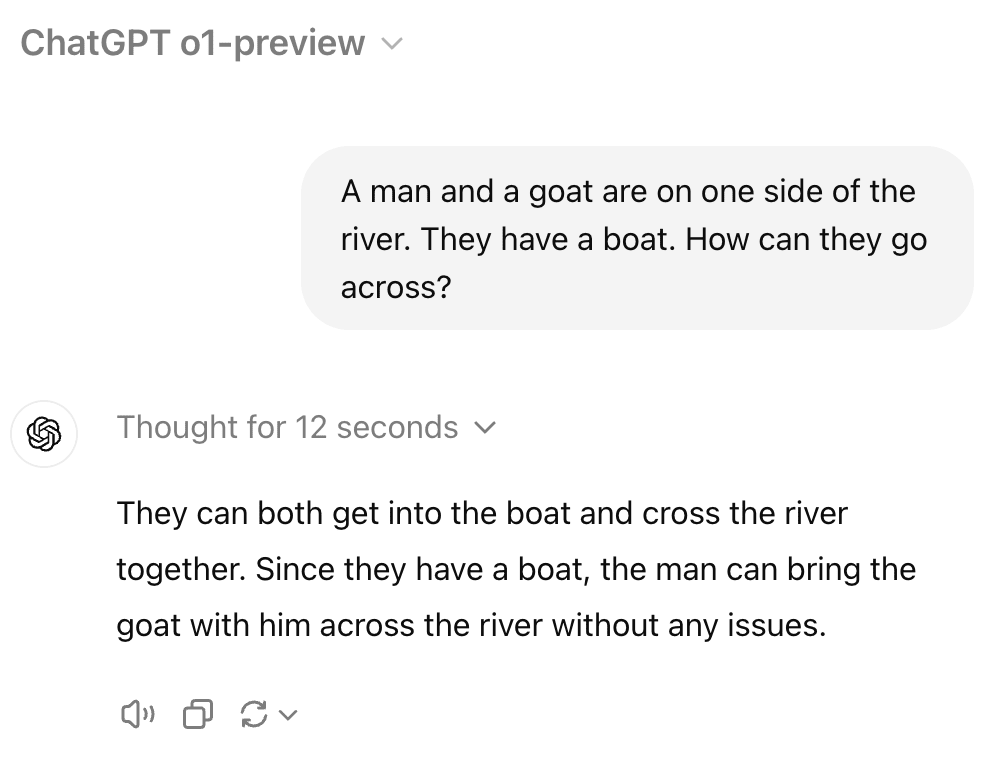Click the word together in the response

click(x=181, y=569)
